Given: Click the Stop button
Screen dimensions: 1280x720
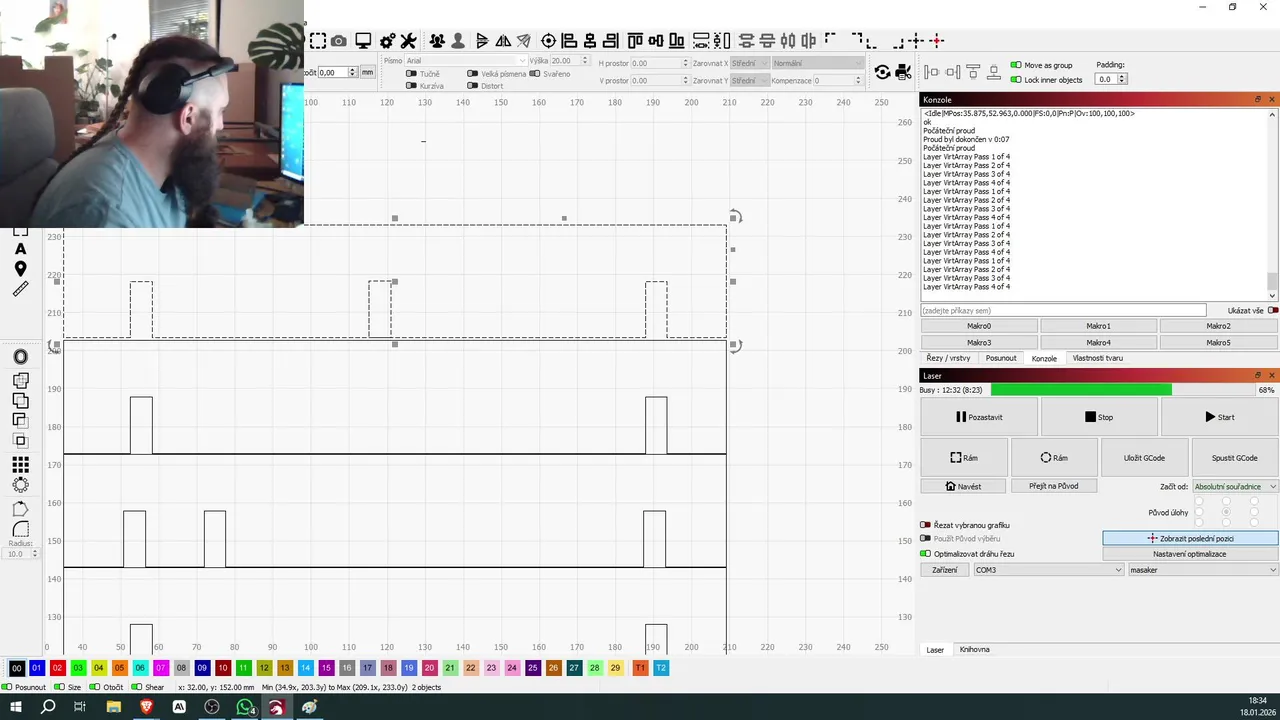Looking at the screenshot, I should coord(1098,417).
